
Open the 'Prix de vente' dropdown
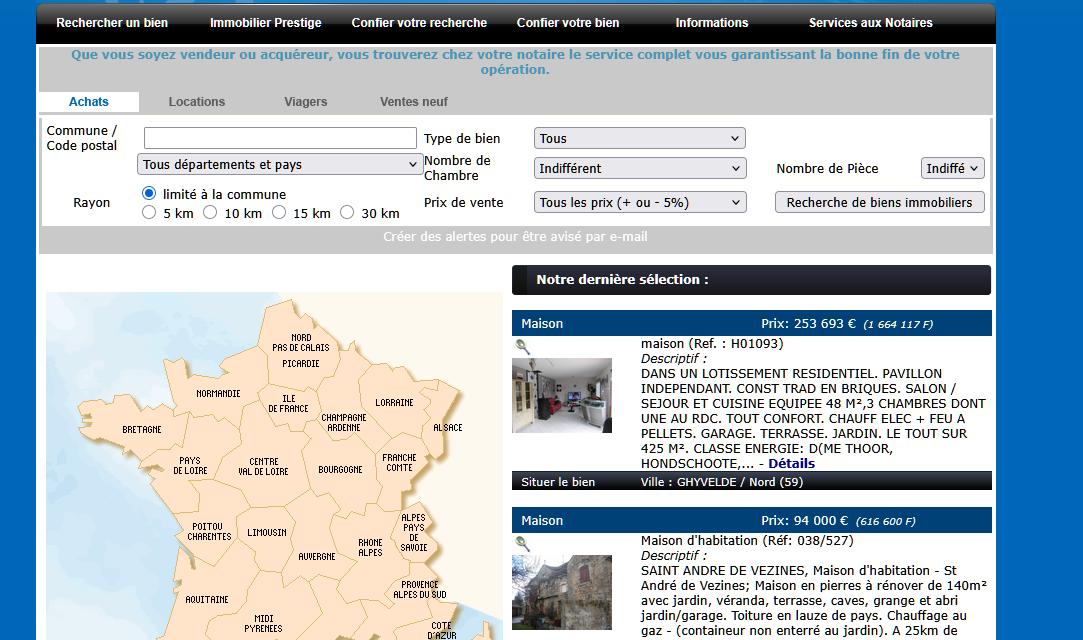tap(640, 203)
